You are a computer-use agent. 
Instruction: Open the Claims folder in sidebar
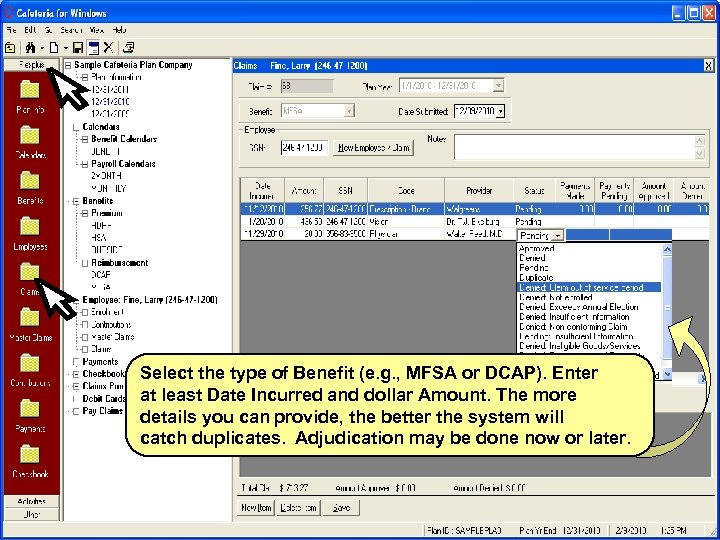click(30, 272)
